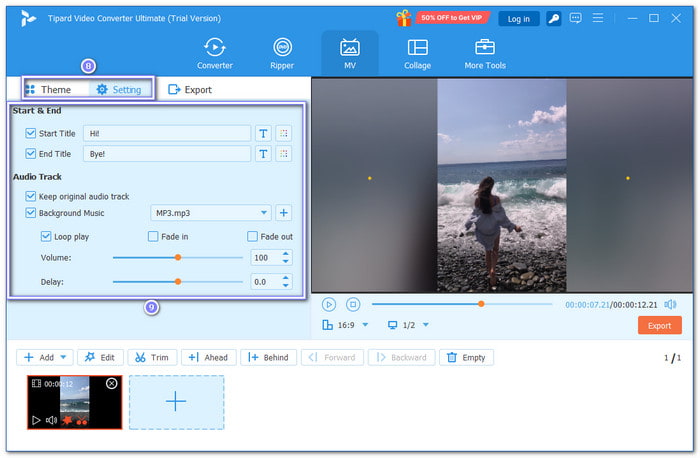Add a background music file
This screenshot has width=700, height=458.
(x=283, y=213)
